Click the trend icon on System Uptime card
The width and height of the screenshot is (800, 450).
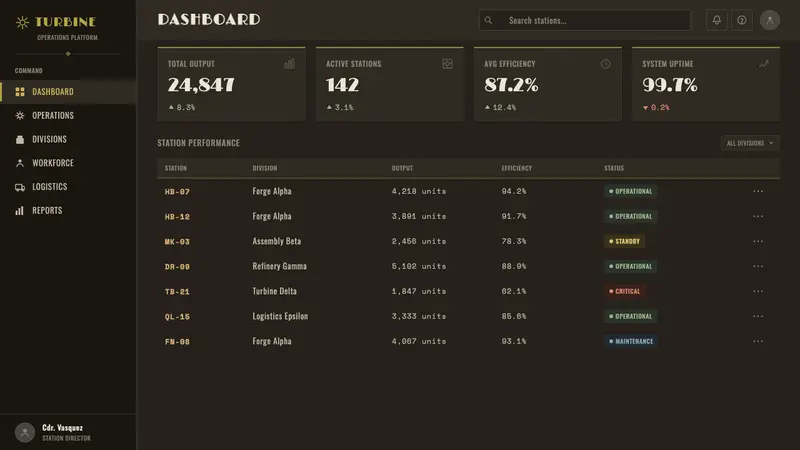763,64
